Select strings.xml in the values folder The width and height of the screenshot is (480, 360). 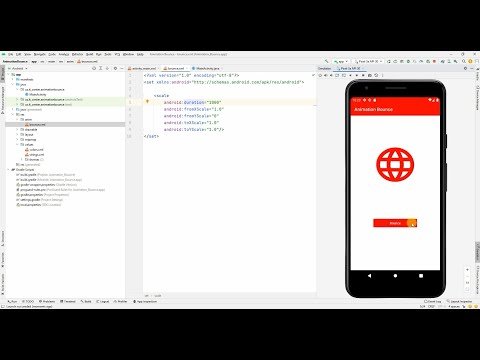pos(34,155)
